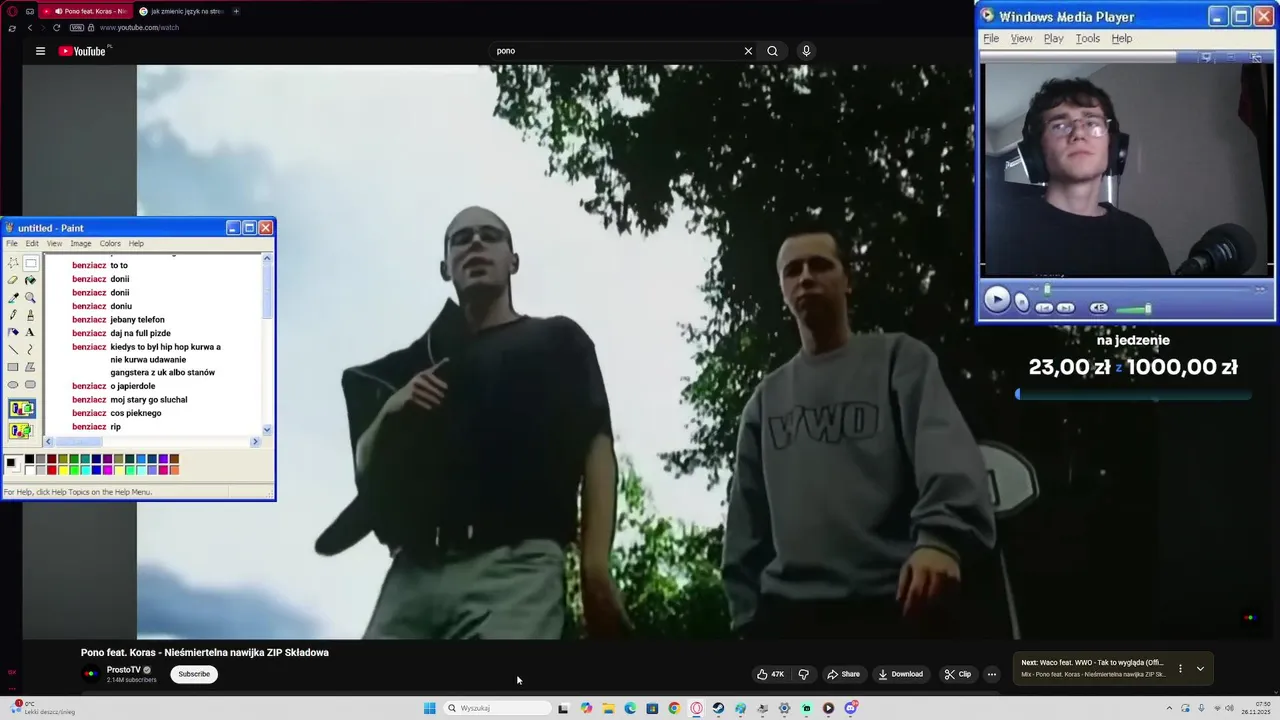This screenshot has height=720, width=1280.
Task: Reload the browser page
Action: click(56, 27)
